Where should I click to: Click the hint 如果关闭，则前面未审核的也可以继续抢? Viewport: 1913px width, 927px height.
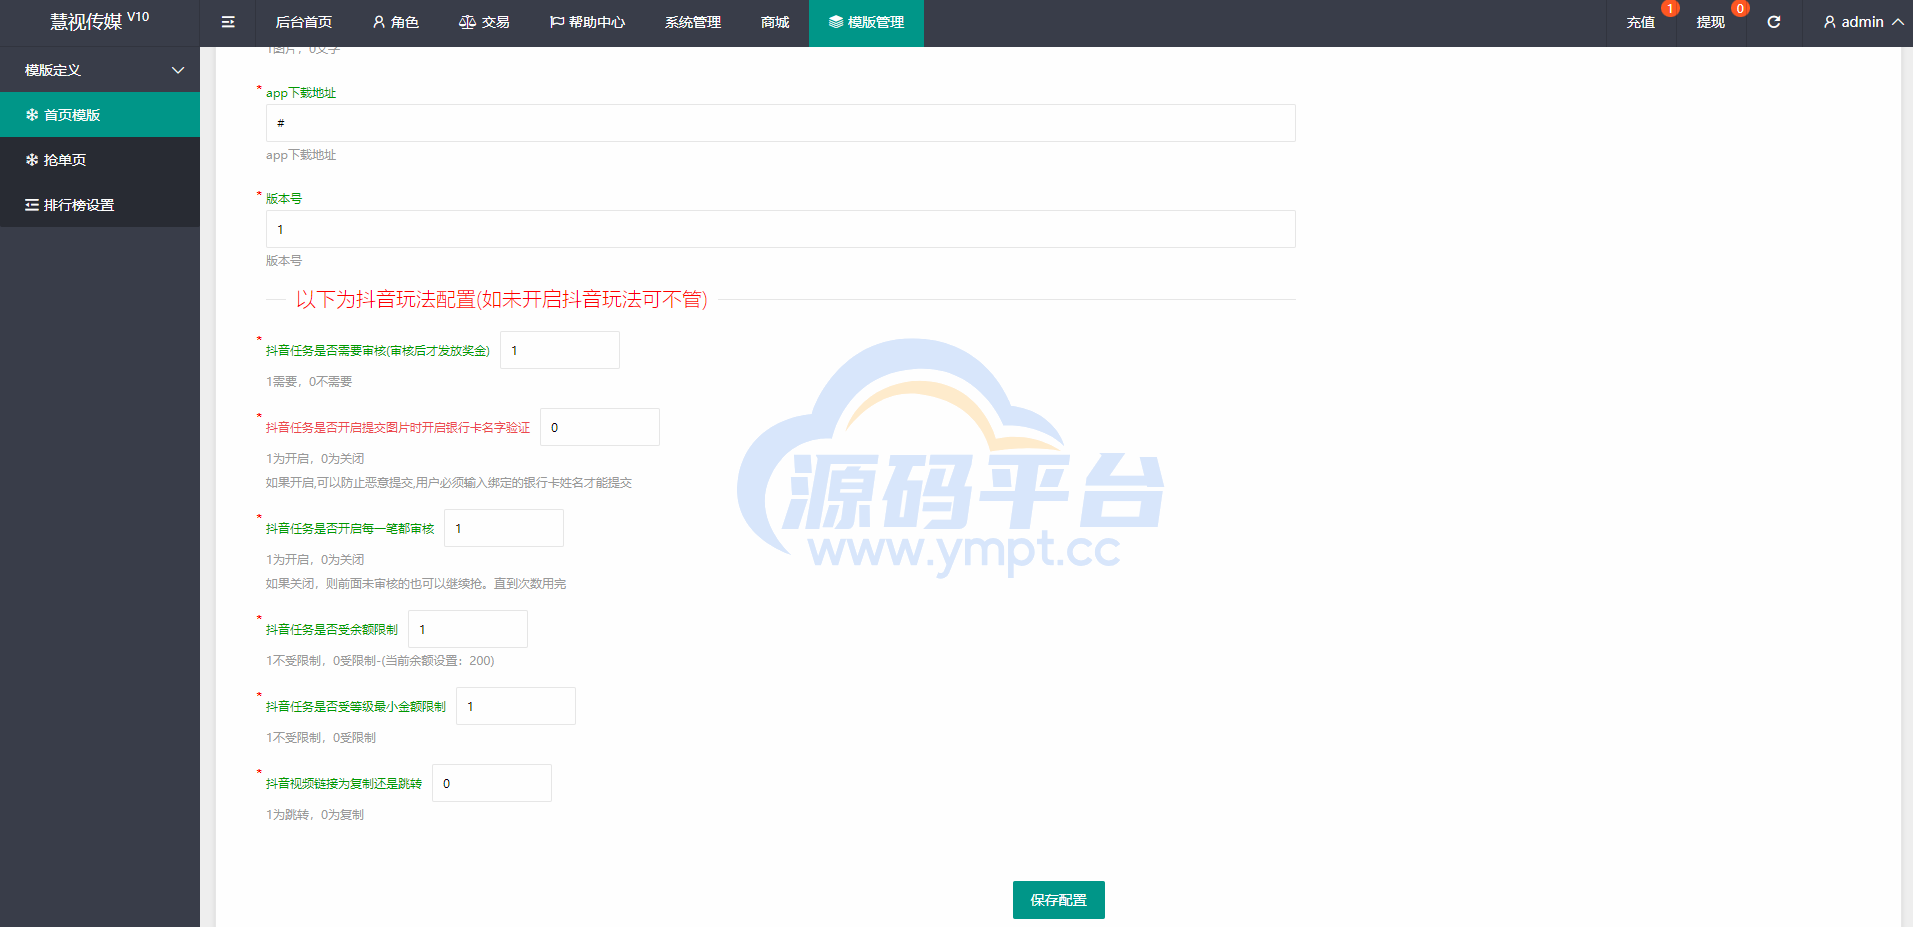(x=416, y=584)
